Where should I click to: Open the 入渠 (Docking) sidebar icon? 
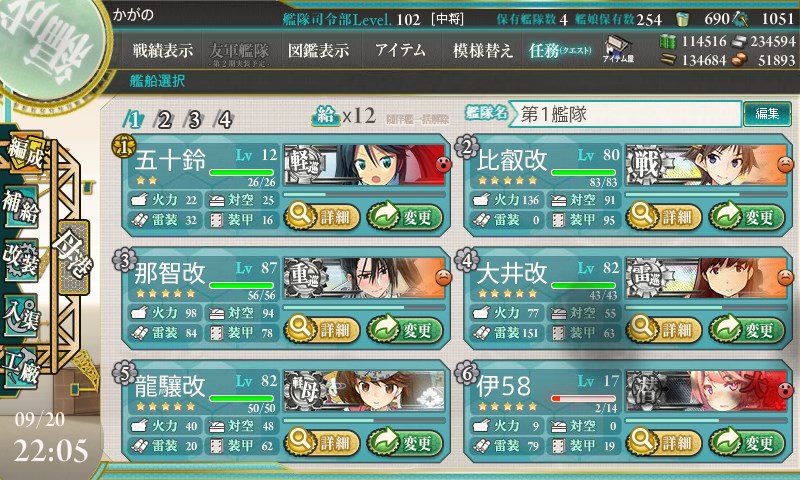tap(21, 314)
